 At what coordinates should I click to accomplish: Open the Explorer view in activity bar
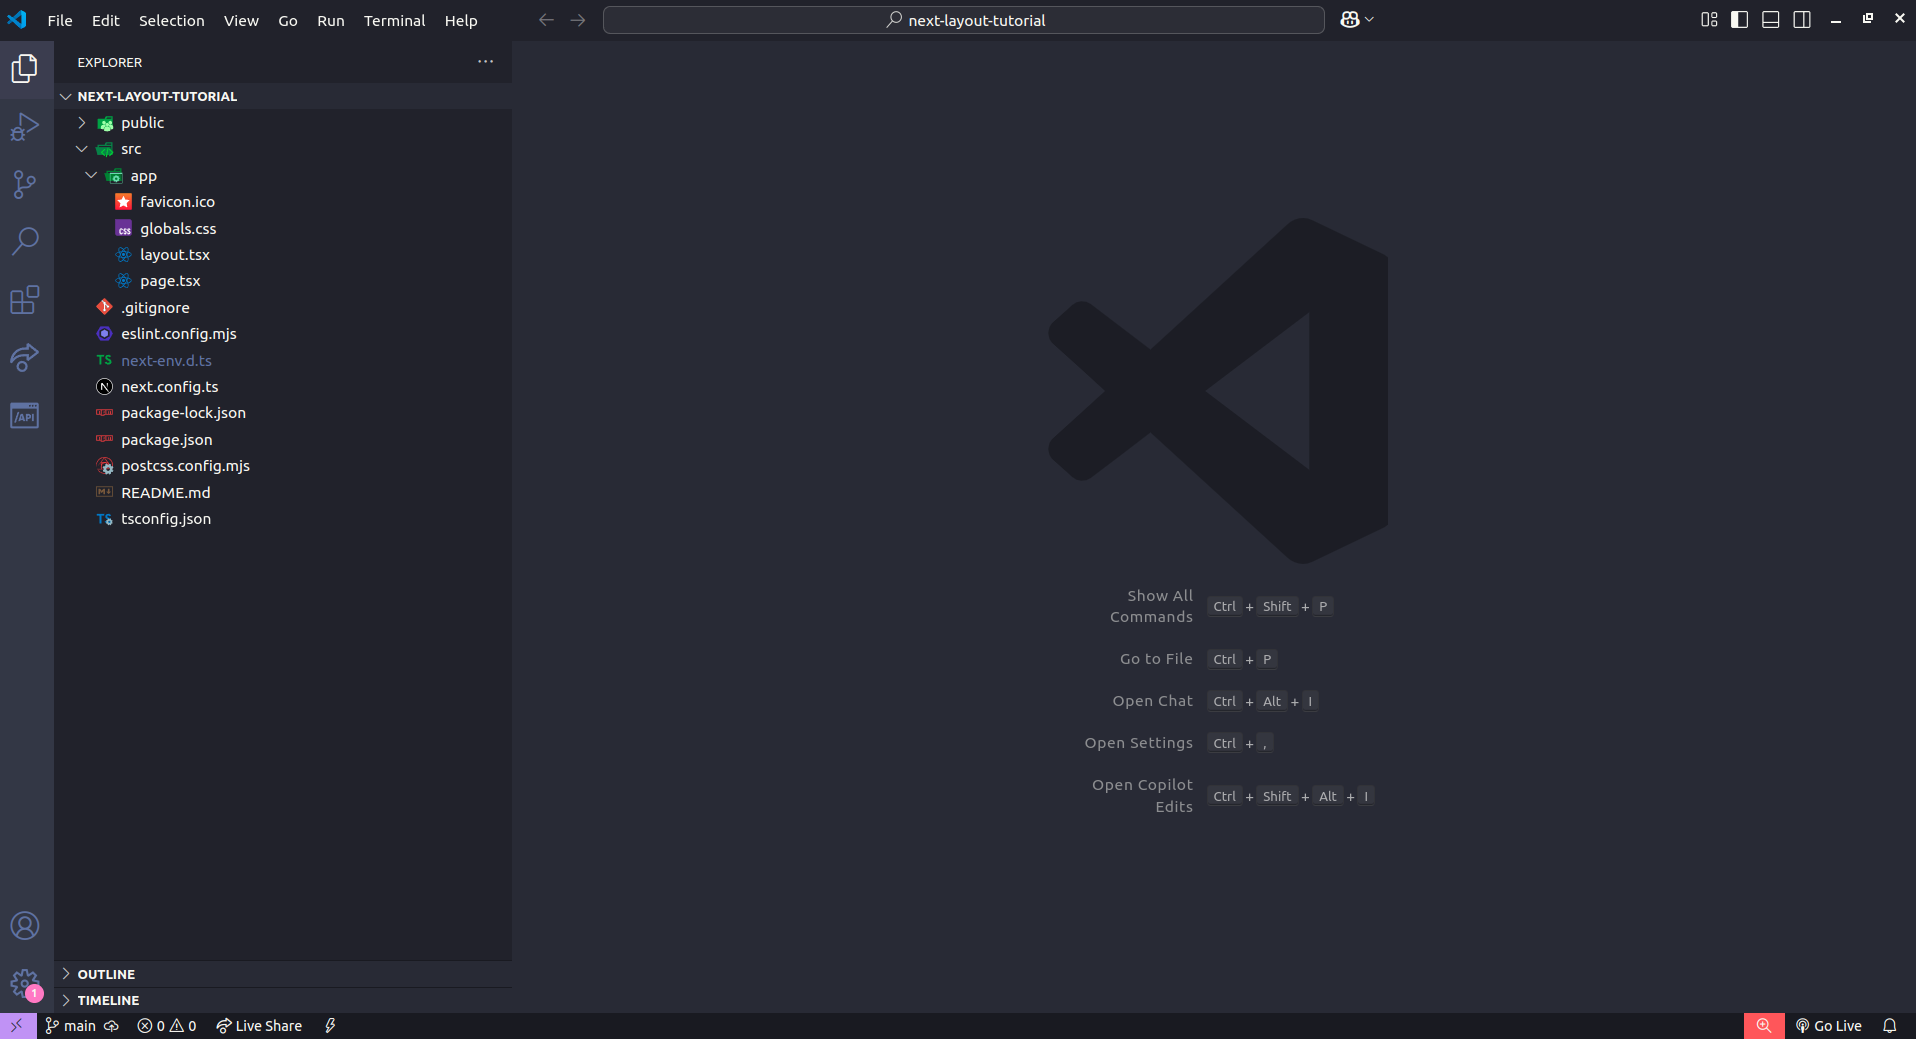click(x=25, y=68)
